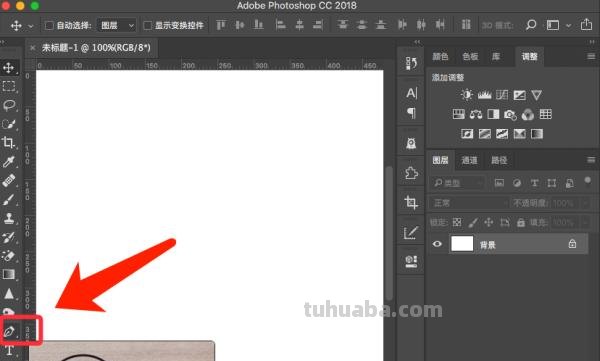Add a Hue/Saturation adjustment
The width and height of the screenshot is (600, 361).
tap(458, 114)
